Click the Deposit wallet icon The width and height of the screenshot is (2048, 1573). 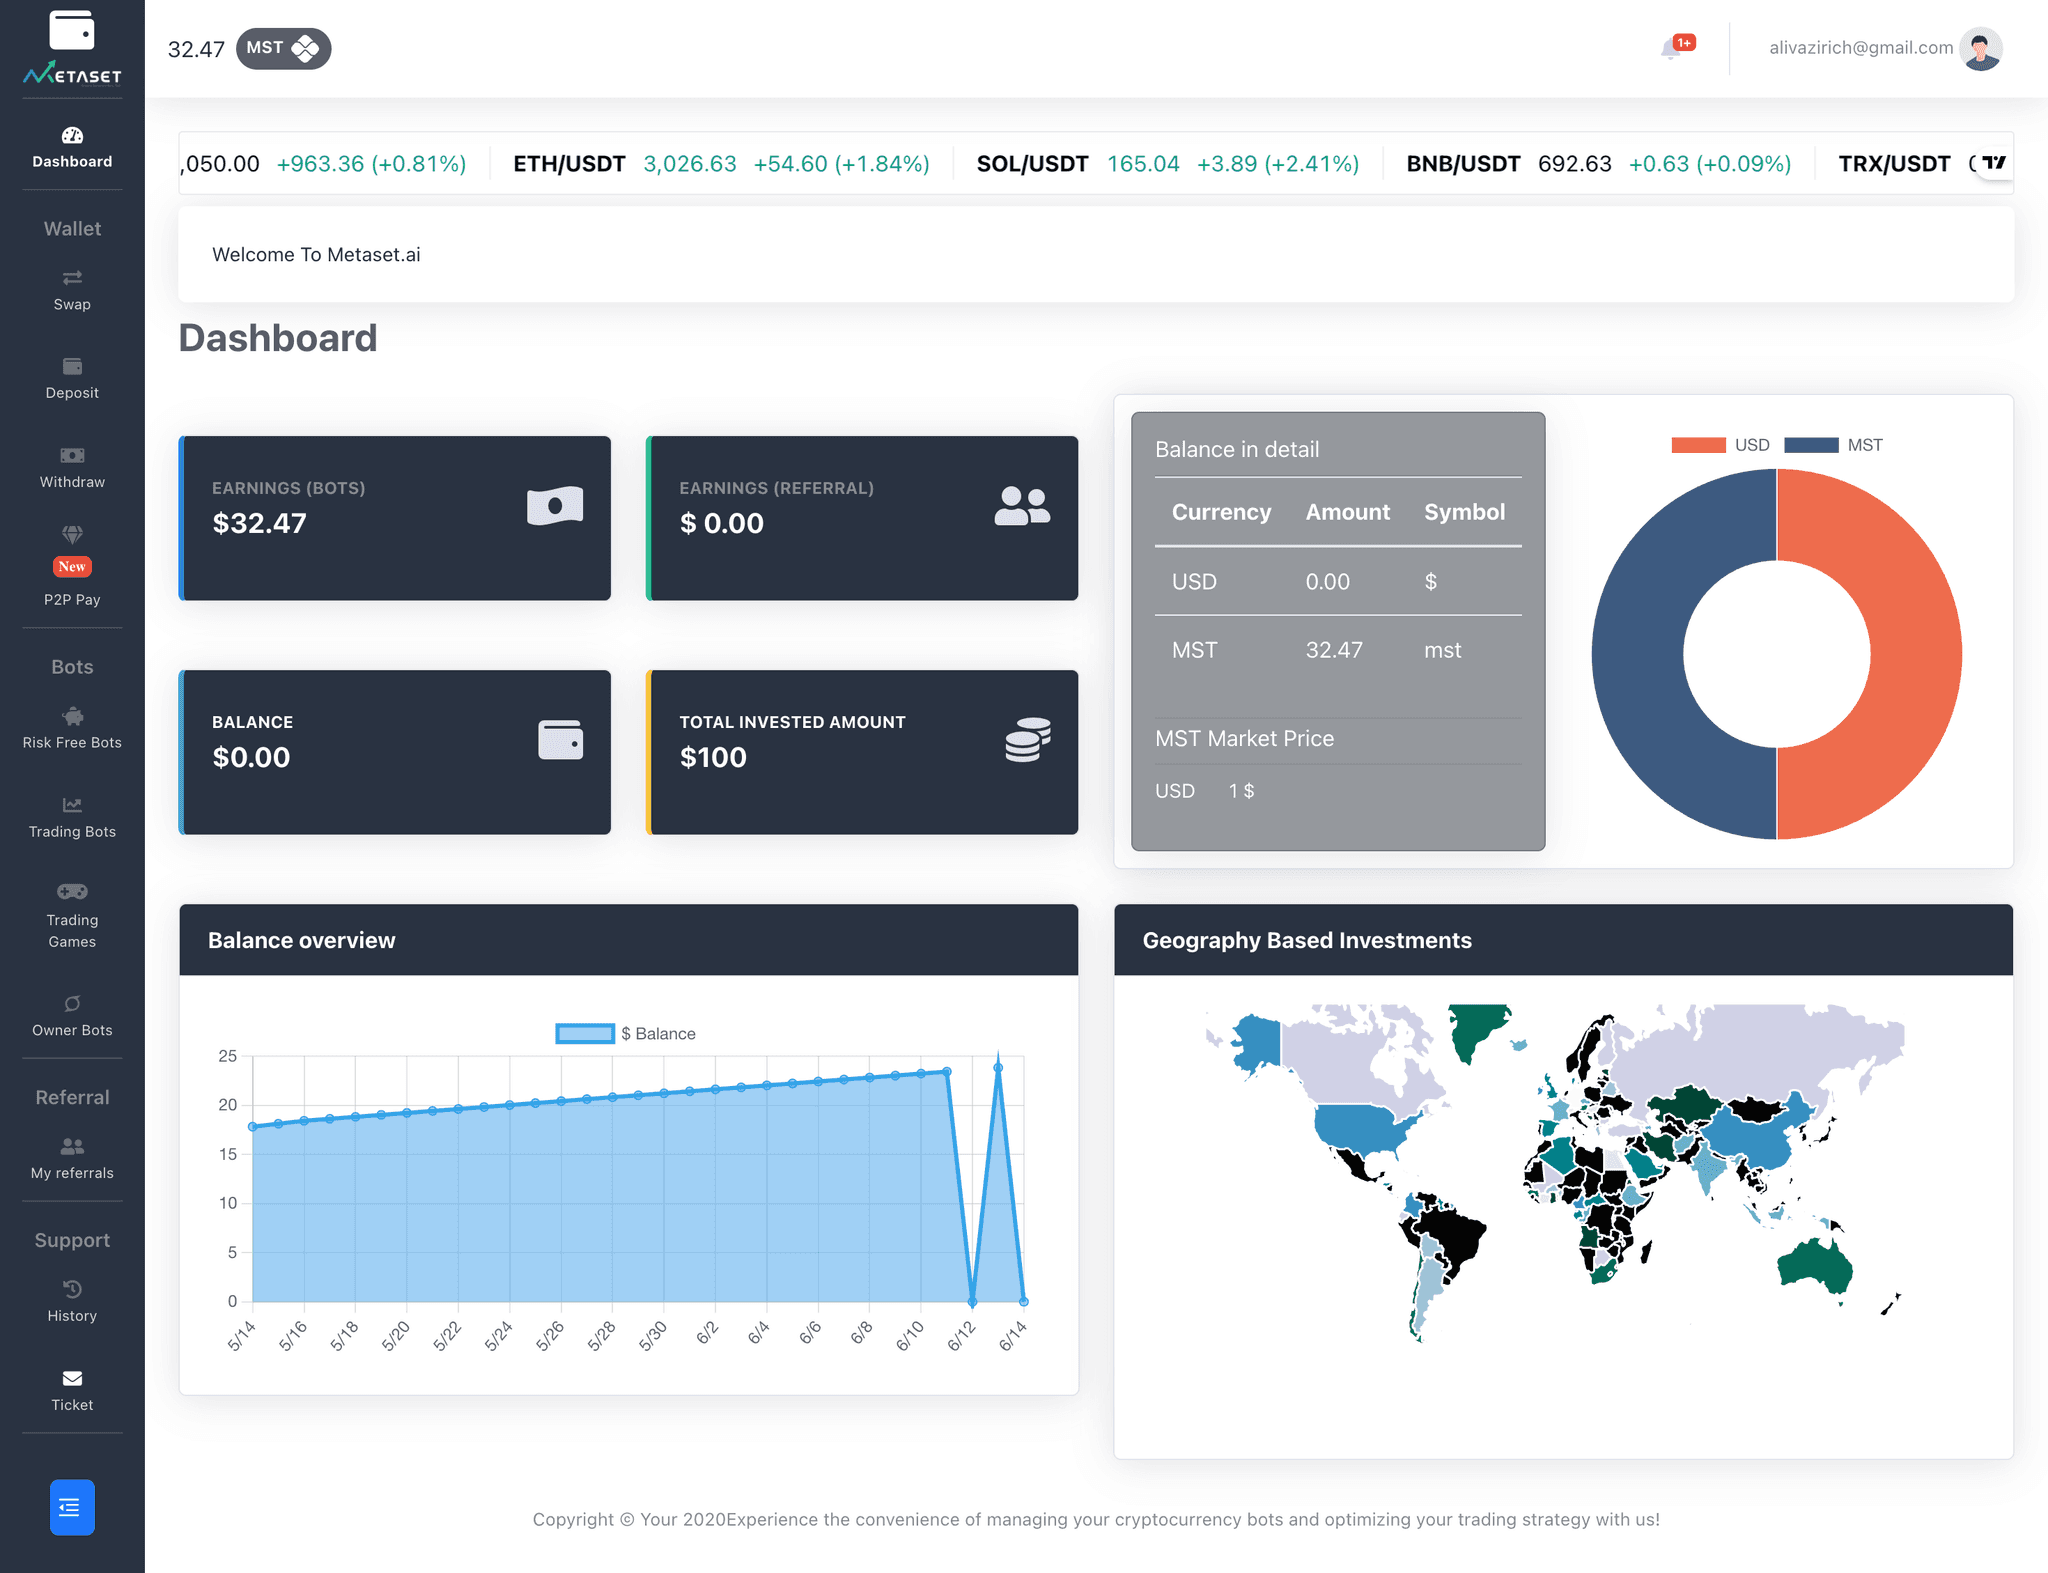72,367
